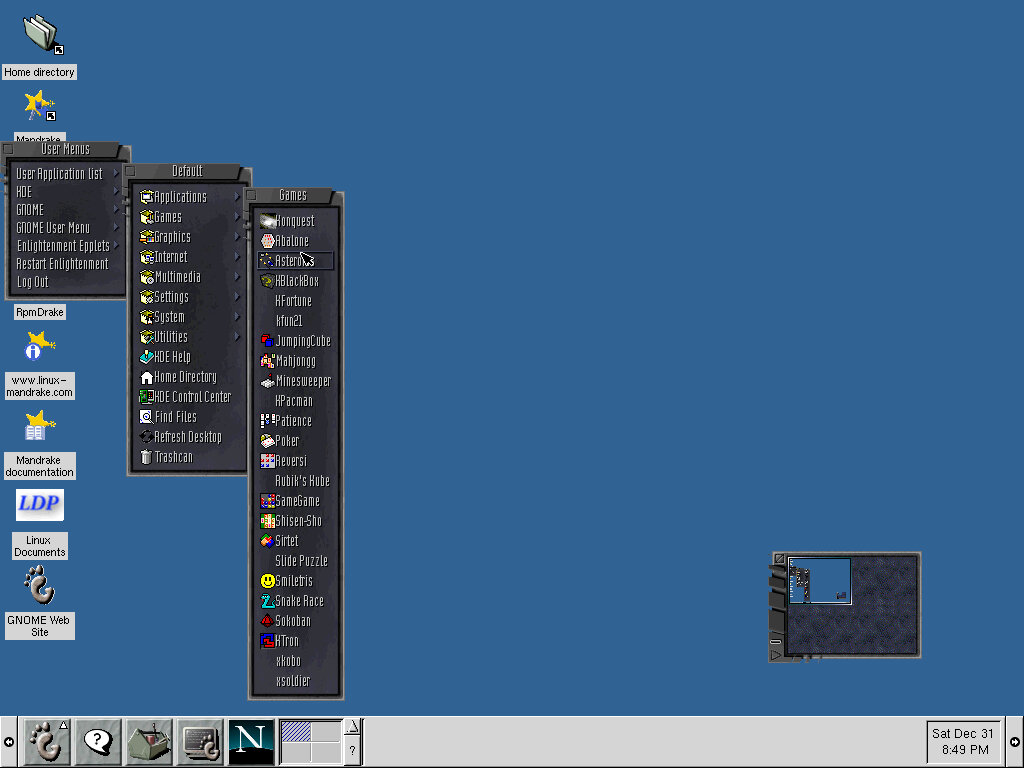Click Log Out in User Menus
The height and width of the screenshot is (768, 1024).
coord(33,282)
